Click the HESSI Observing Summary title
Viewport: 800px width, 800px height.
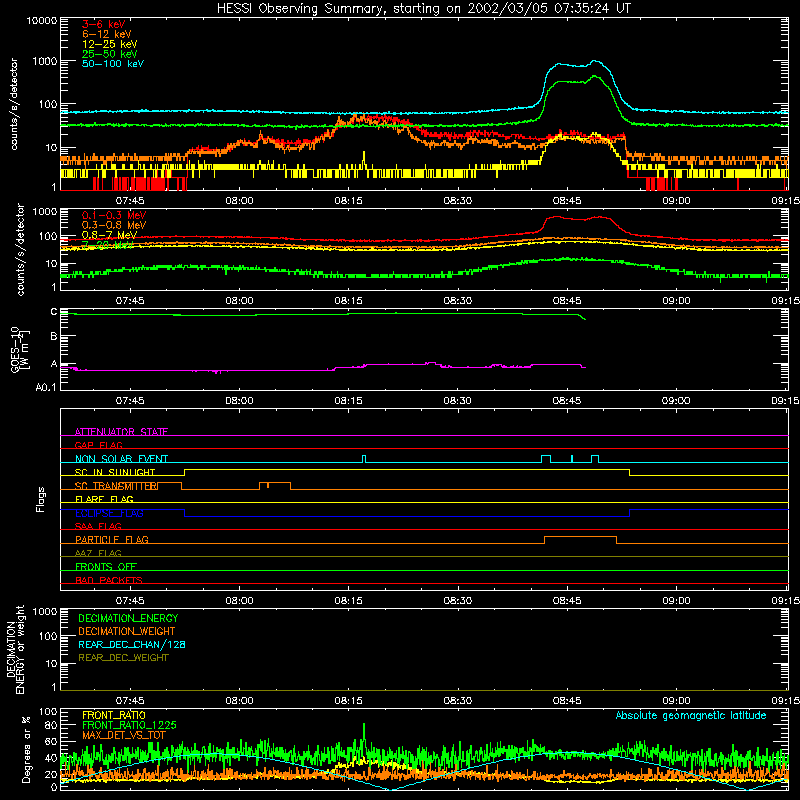(423, 8)
